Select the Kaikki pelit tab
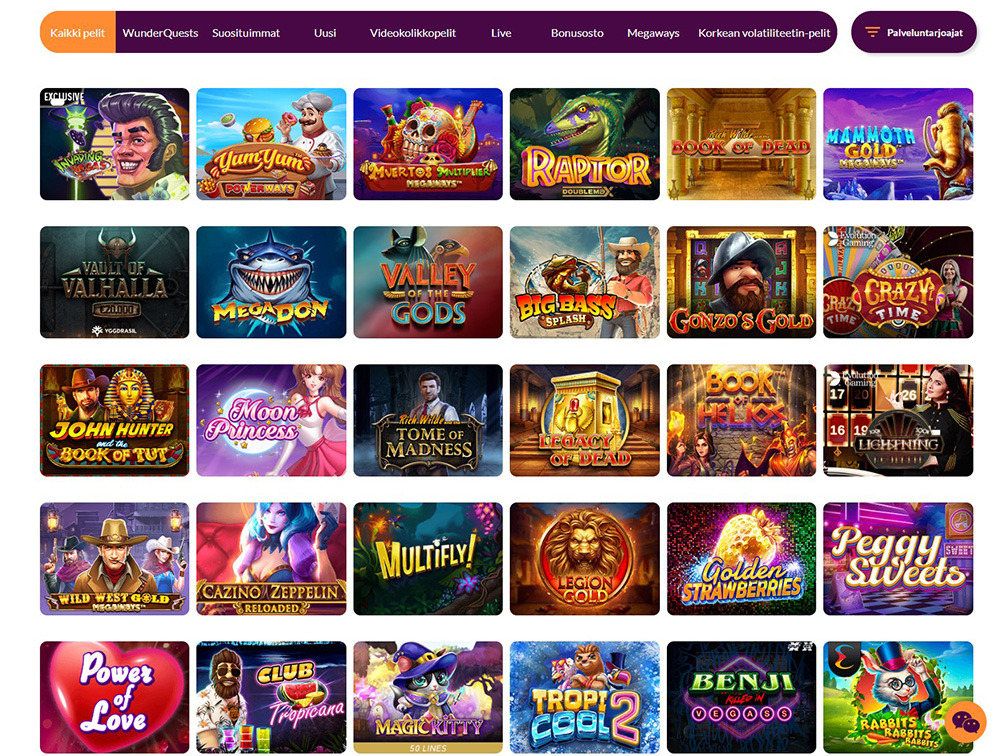 click(77, 33)
